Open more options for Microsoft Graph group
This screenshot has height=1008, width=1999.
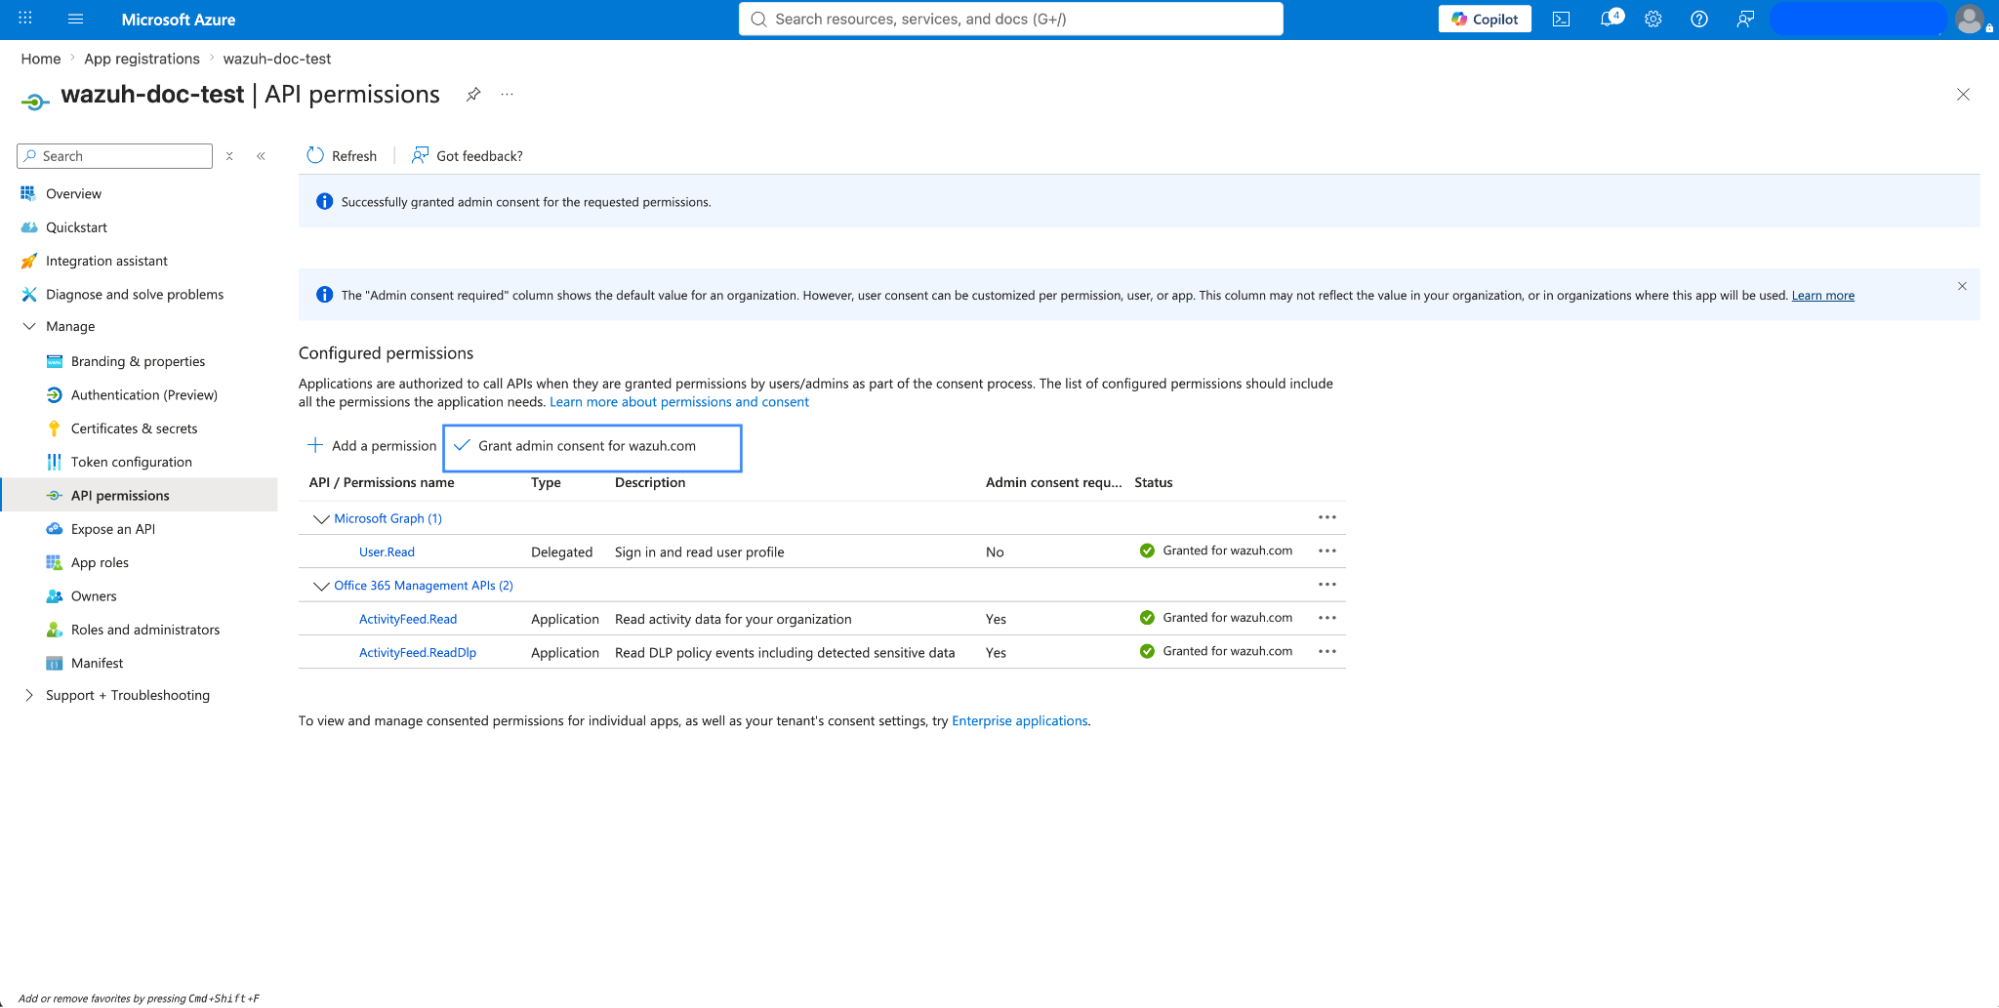coord(1327,517)
